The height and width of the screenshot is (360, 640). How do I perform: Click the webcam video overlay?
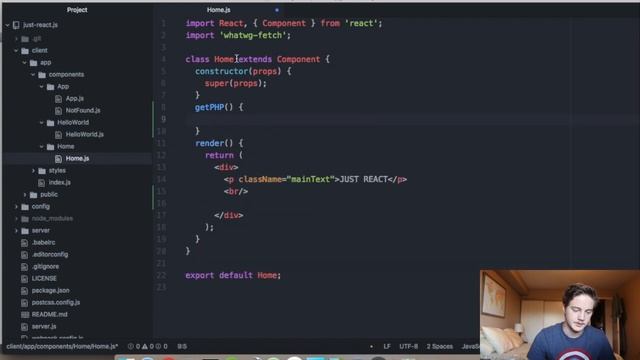click(x=560, y=314)
